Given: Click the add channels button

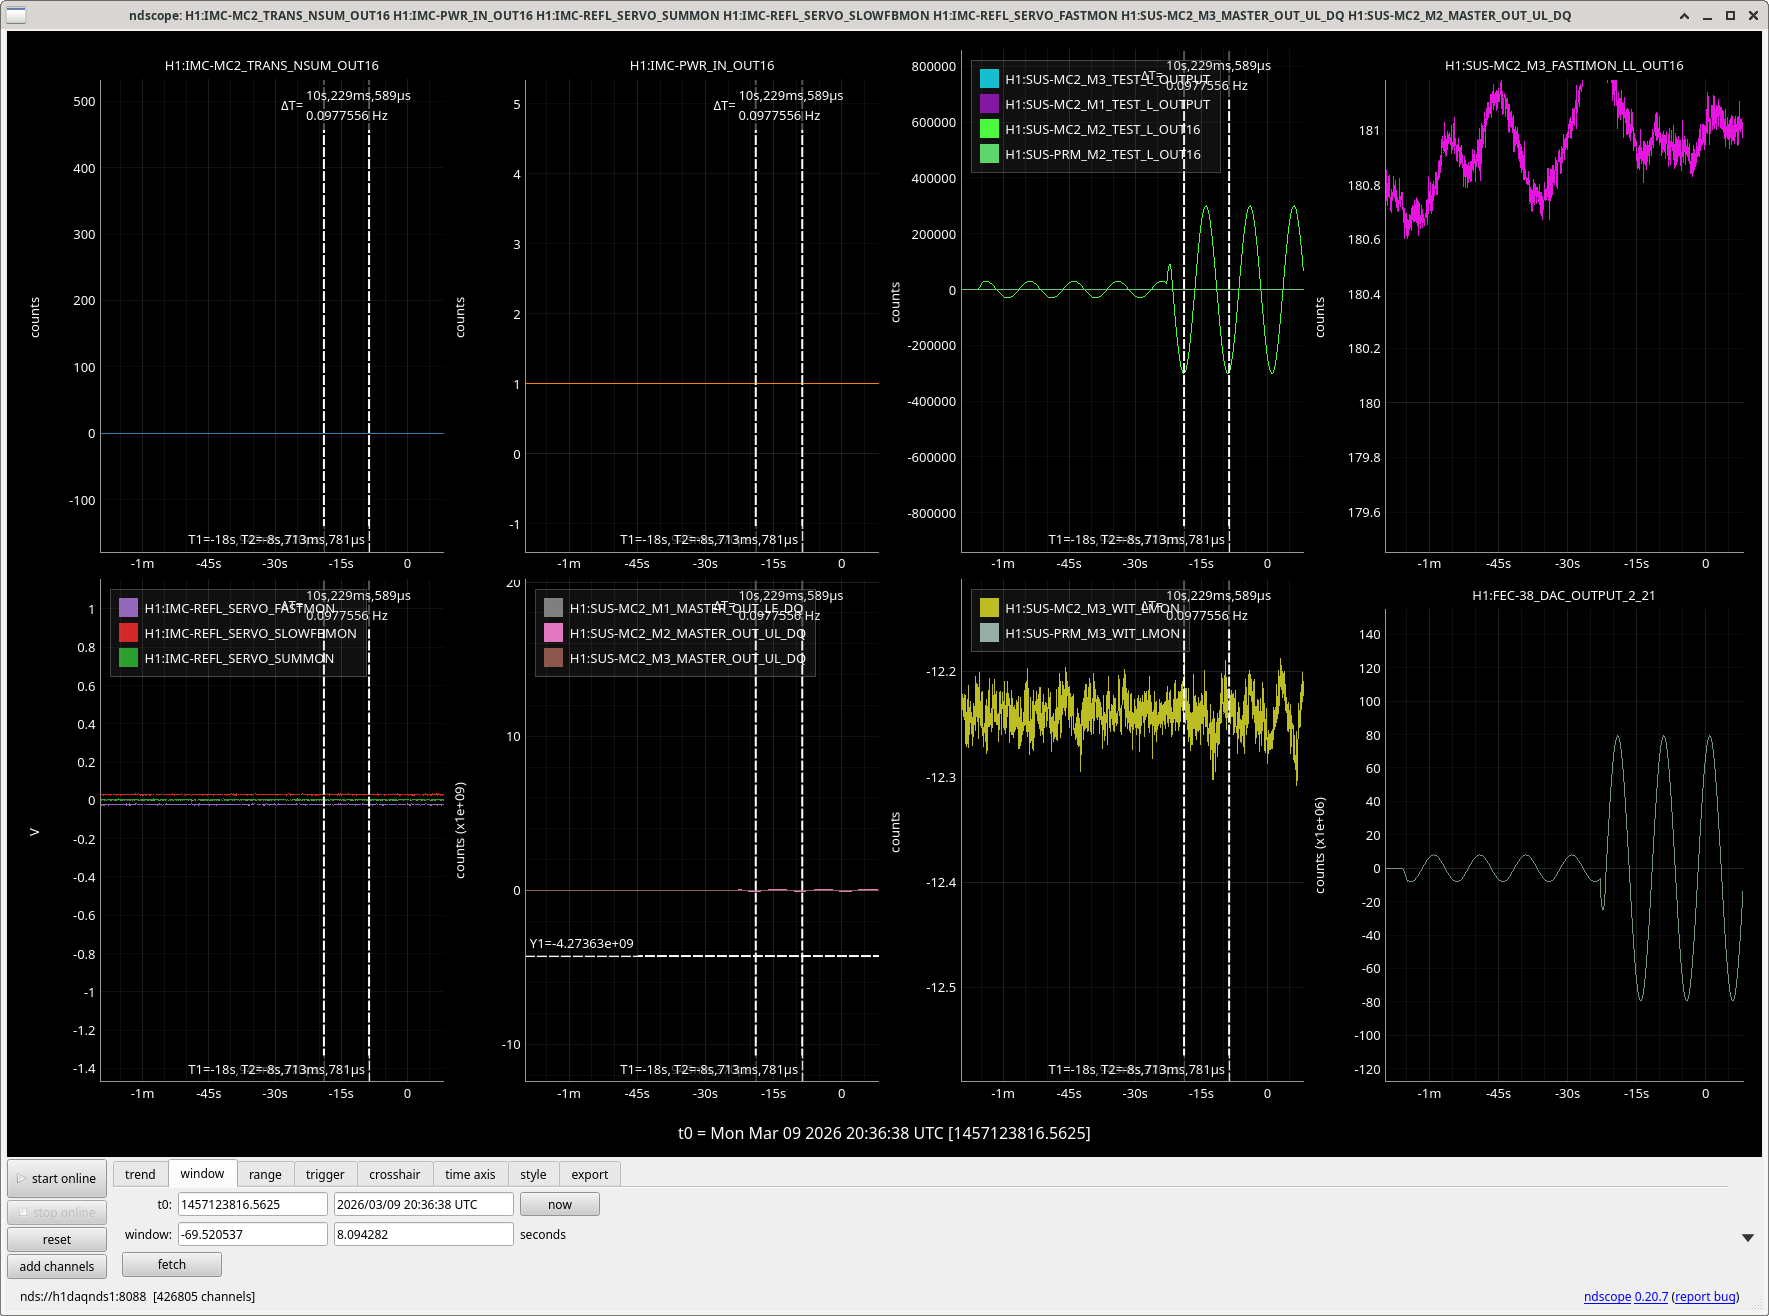Looking at the screenshot, I should pos(57,1266).
